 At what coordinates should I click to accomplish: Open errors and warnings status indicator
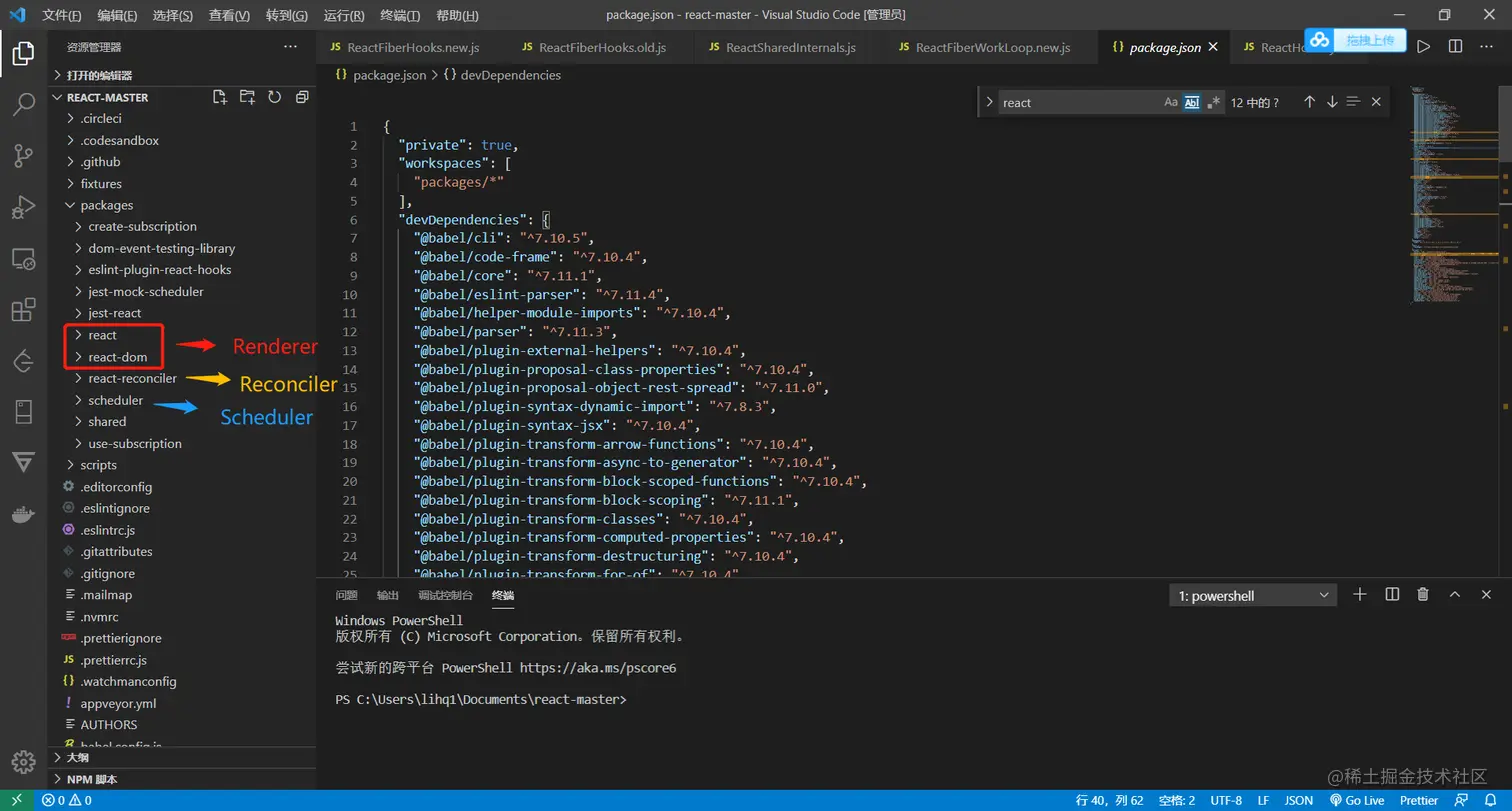coord(66,800)
